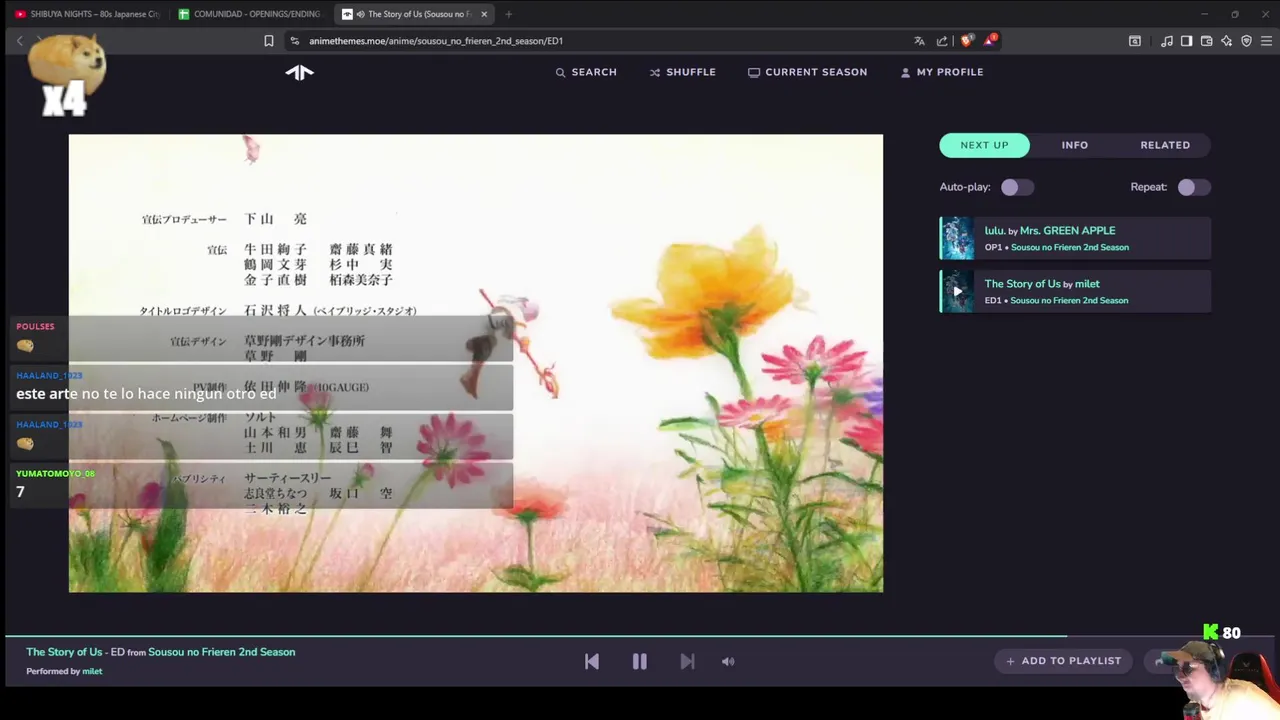Switch to the Info tab
This screenshot has height=720, width=1280.
point(1074,145)
